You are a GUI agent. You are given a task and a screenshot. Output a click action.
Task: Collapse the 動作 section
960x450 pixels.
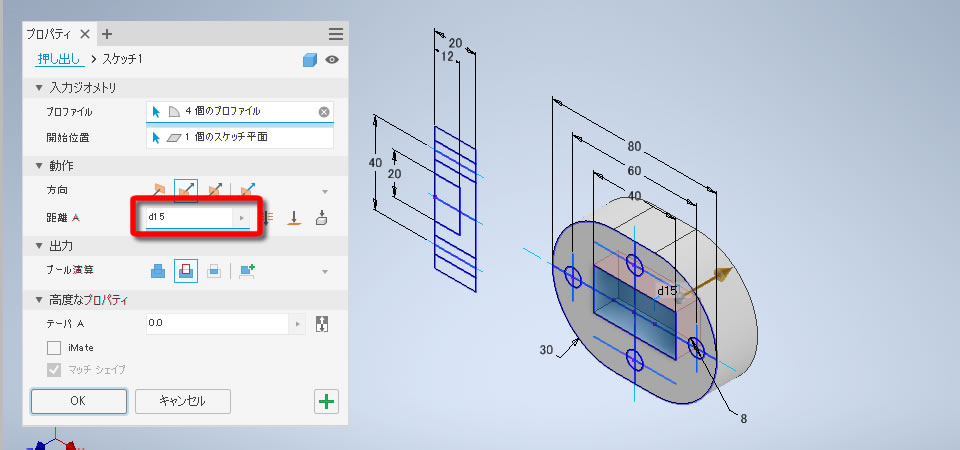pyautogui.click(x=39, y=166)
